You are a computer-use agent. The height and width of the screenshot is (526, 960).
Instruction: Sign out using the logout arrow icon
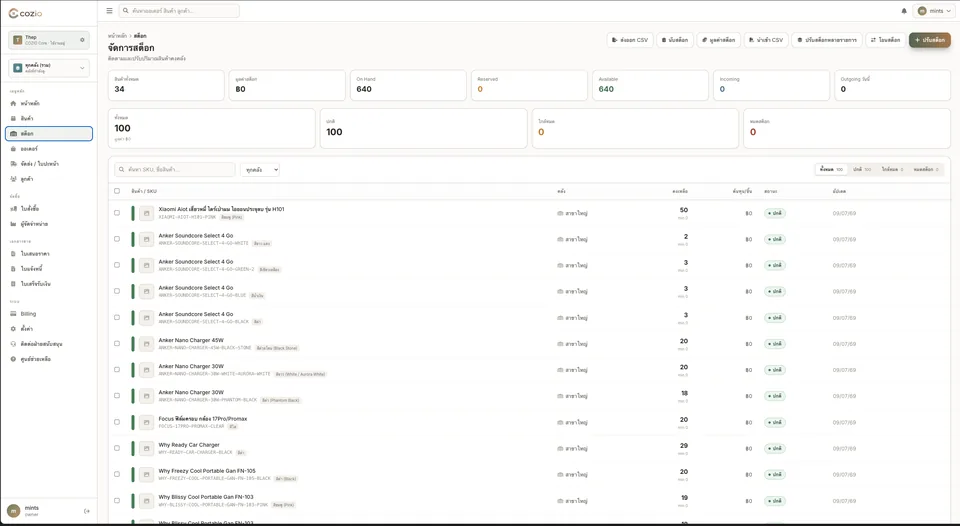click(86, 511)
